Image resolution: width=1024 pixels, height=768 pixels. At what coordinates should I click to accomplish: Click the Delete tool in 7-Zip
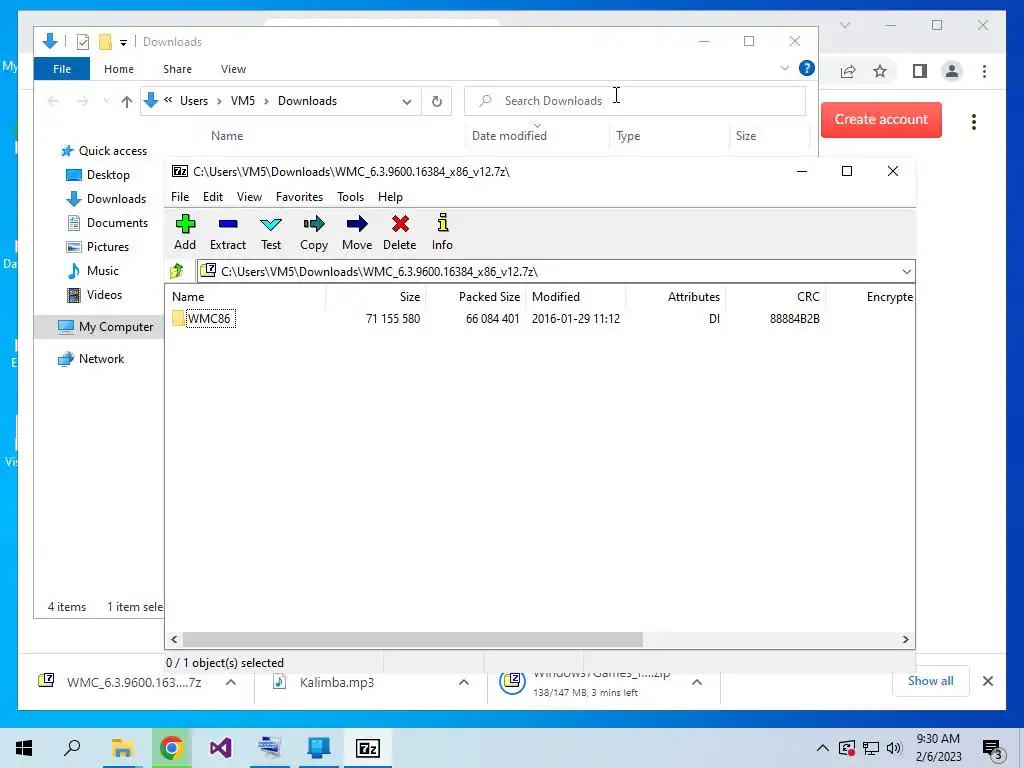point(400,233)
